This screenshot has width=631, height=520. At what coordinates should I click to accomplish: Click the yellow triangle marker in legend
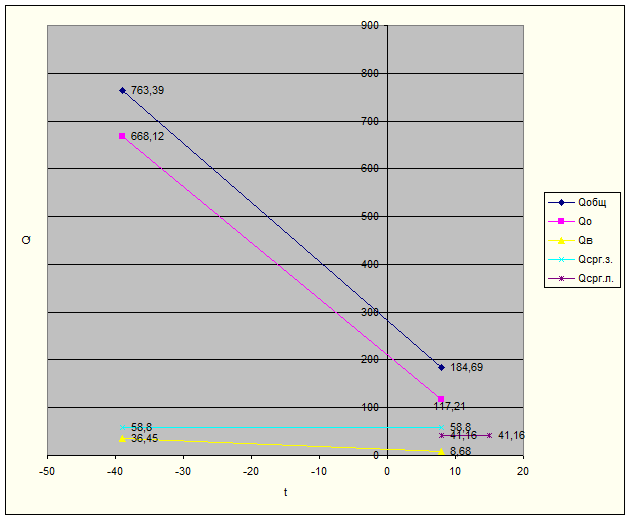tap(560, 240)
